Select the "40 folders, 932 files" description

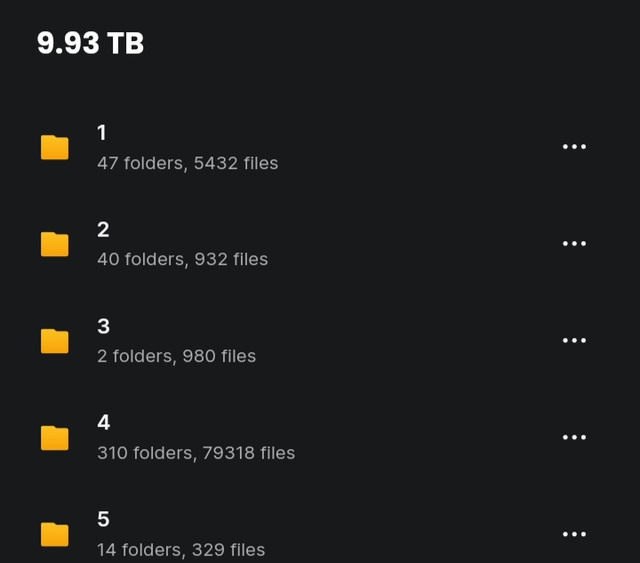click(182, 260)
